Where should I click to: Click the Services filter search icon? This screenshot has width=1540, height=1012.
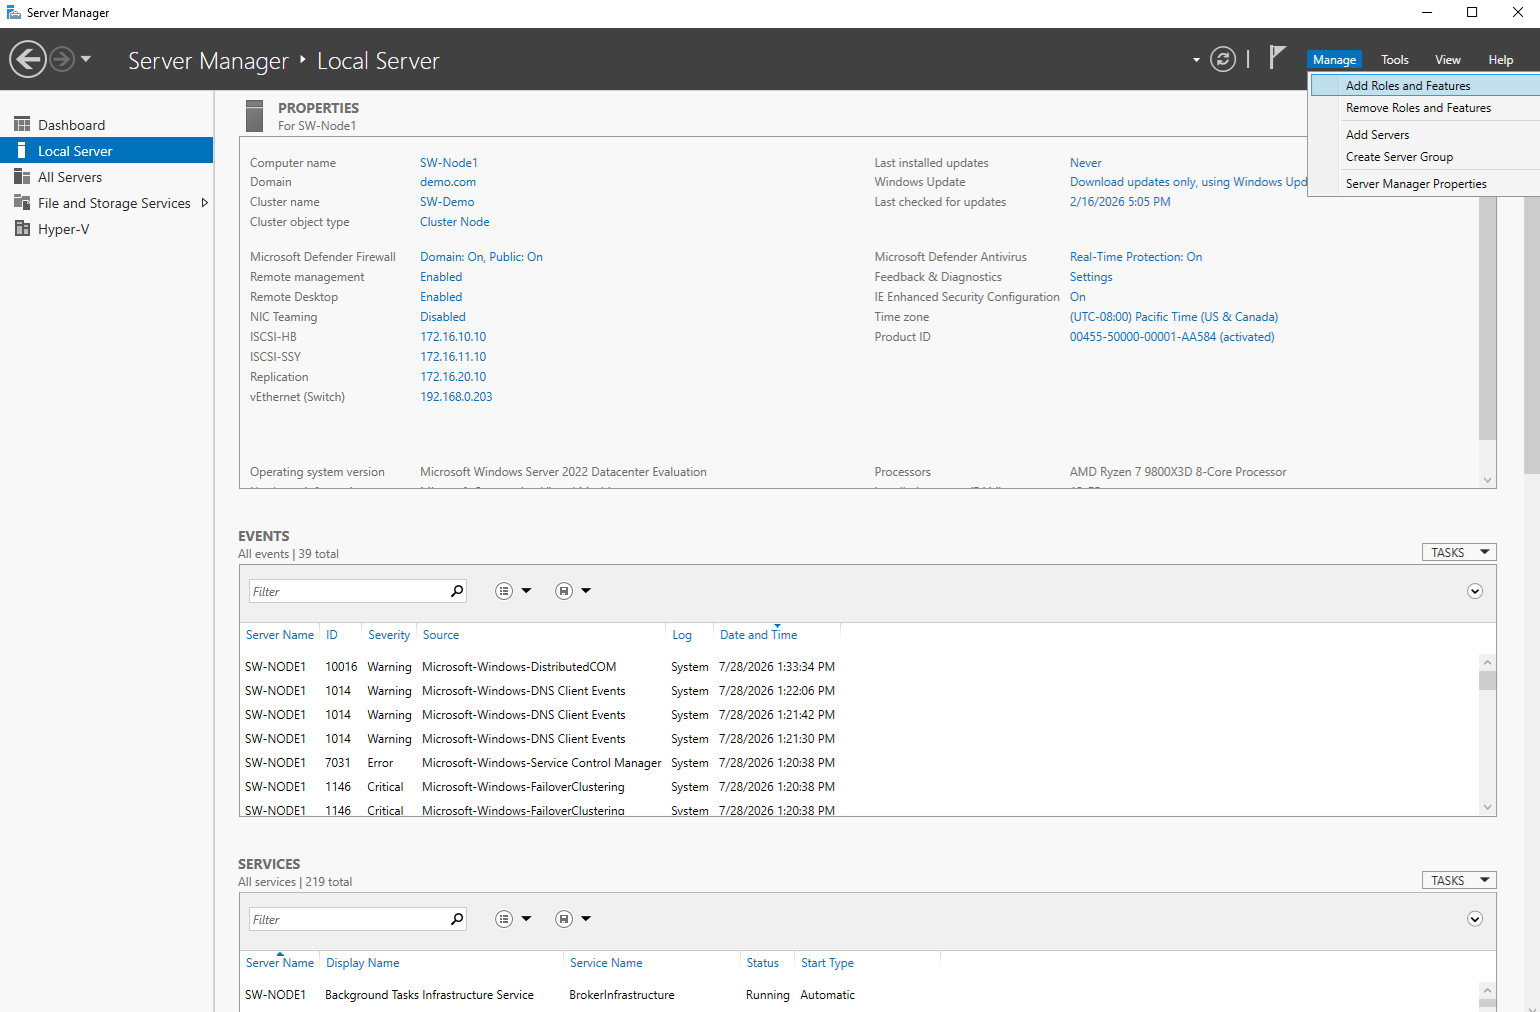457,919
